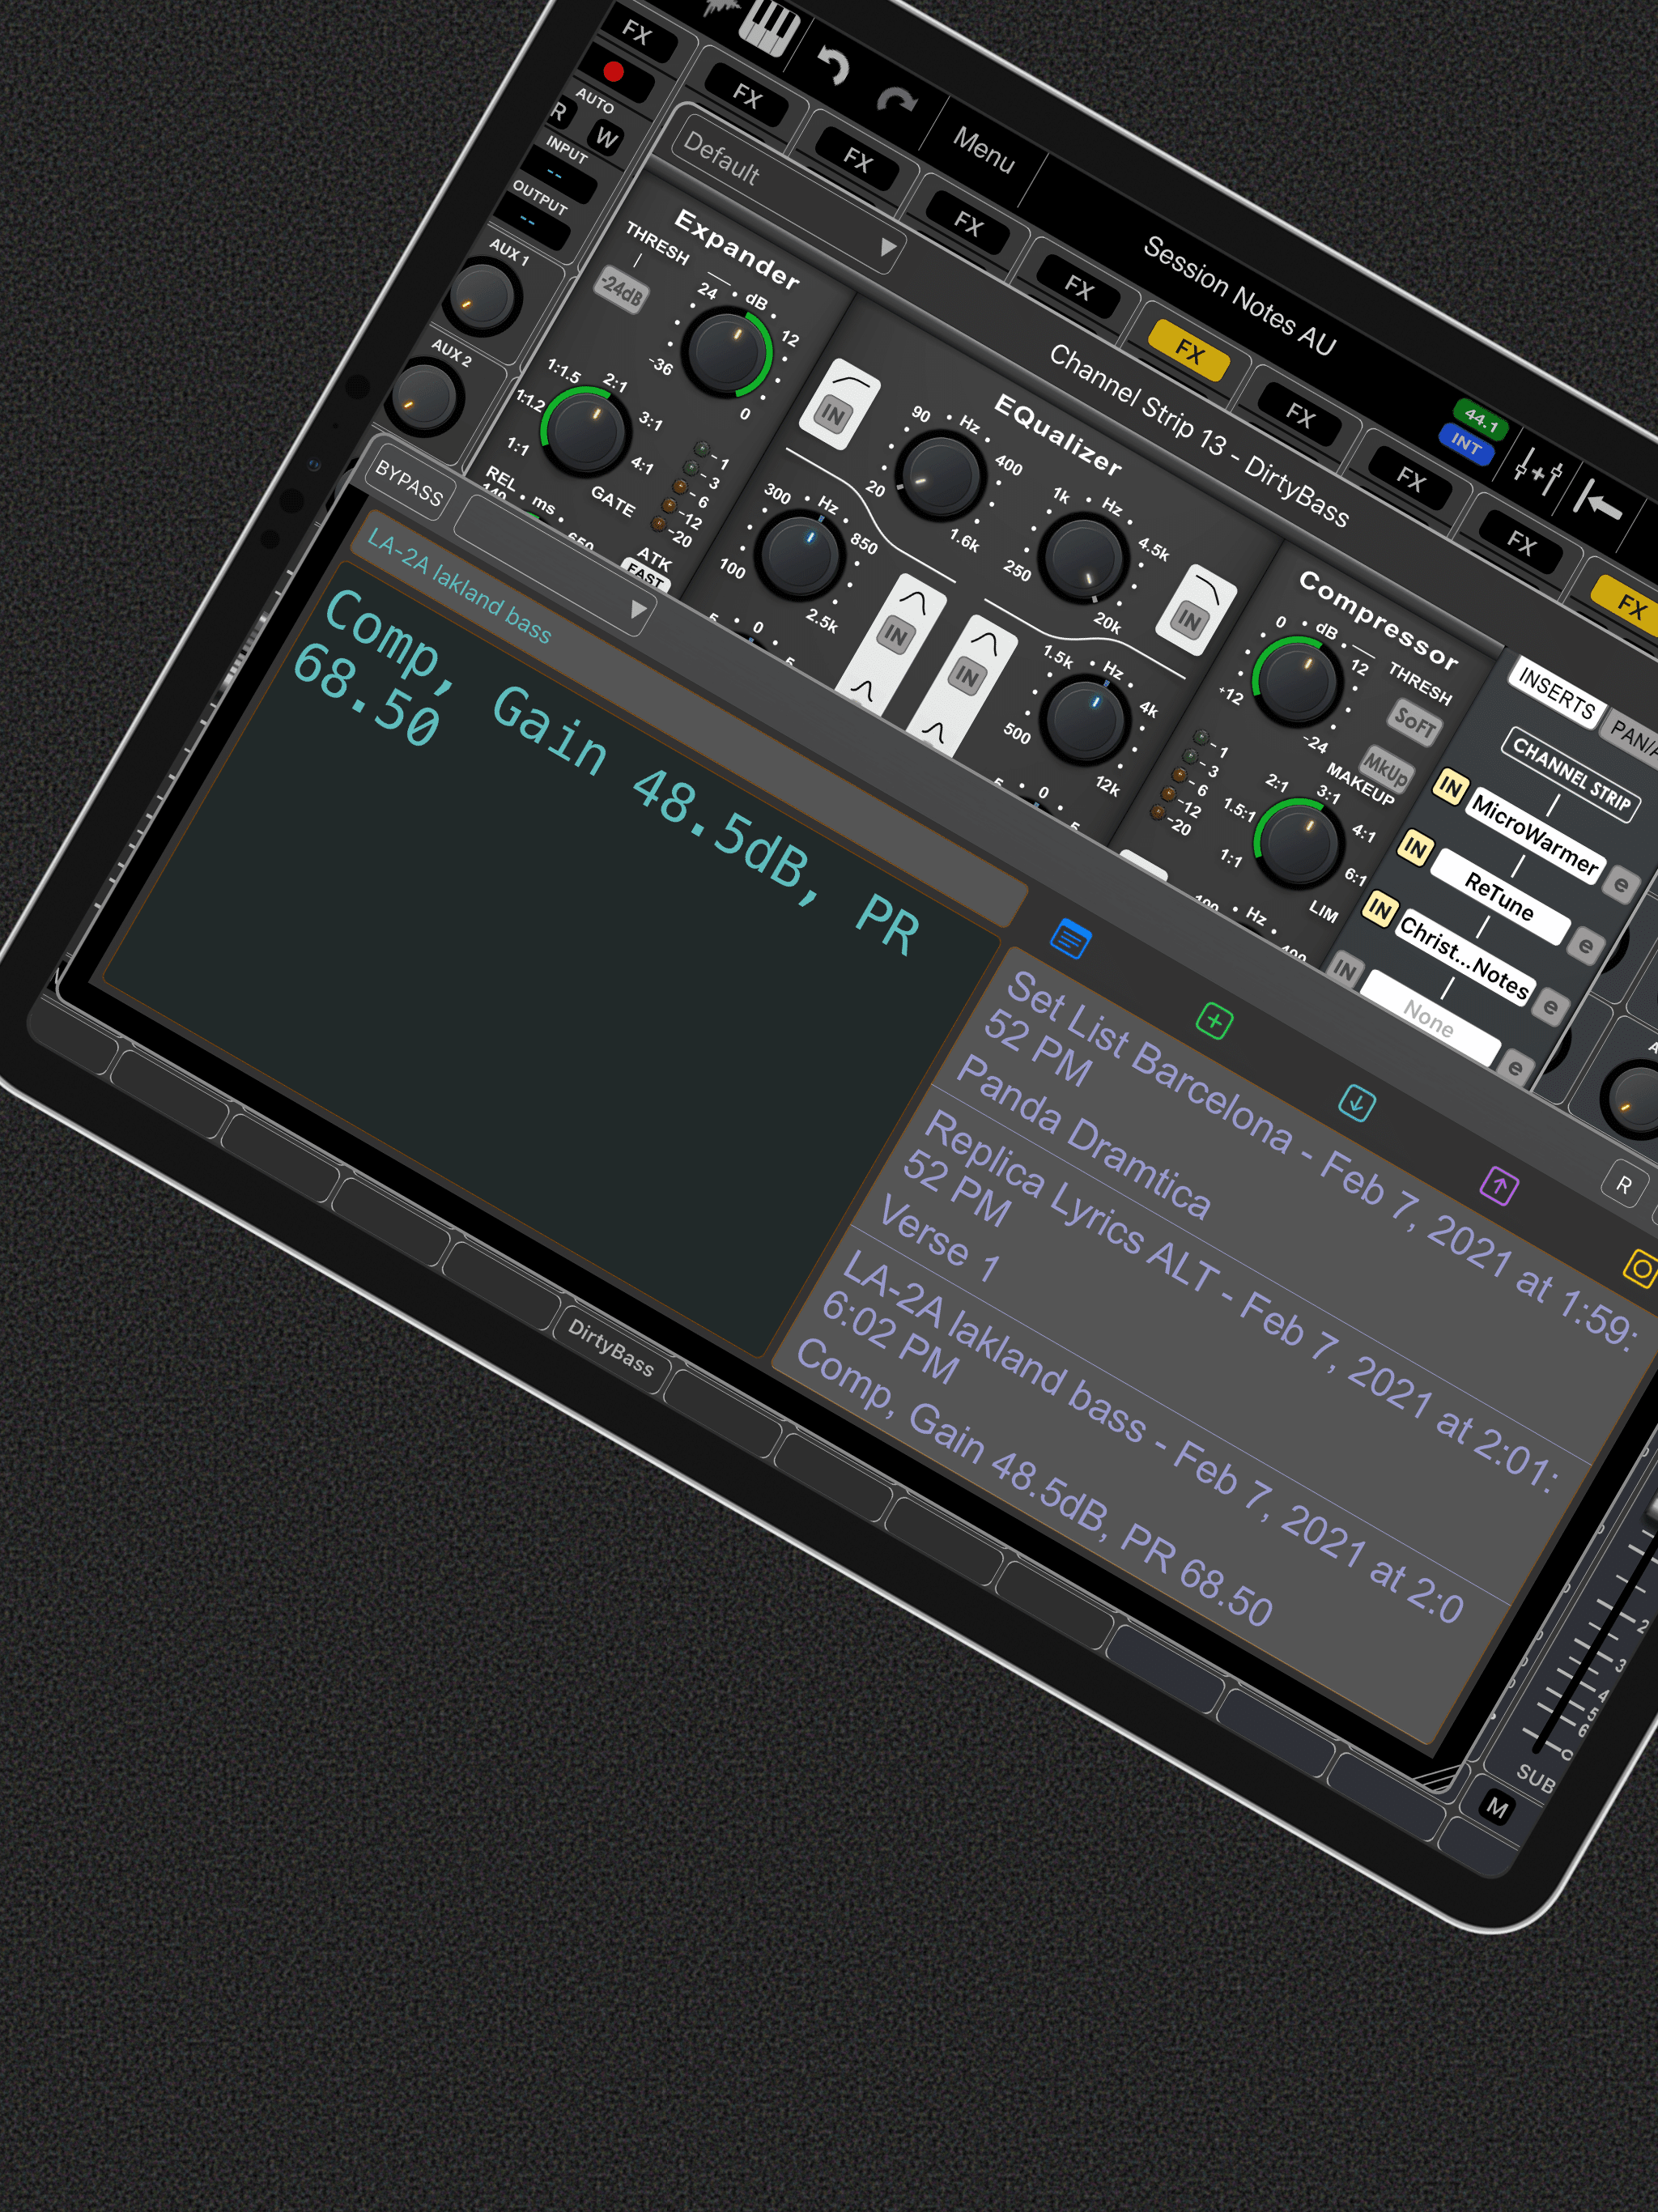Click the undo arrow icon
Image resolution: width=1658 pixels, height=2212 pixels.
(x=832, y=66)
